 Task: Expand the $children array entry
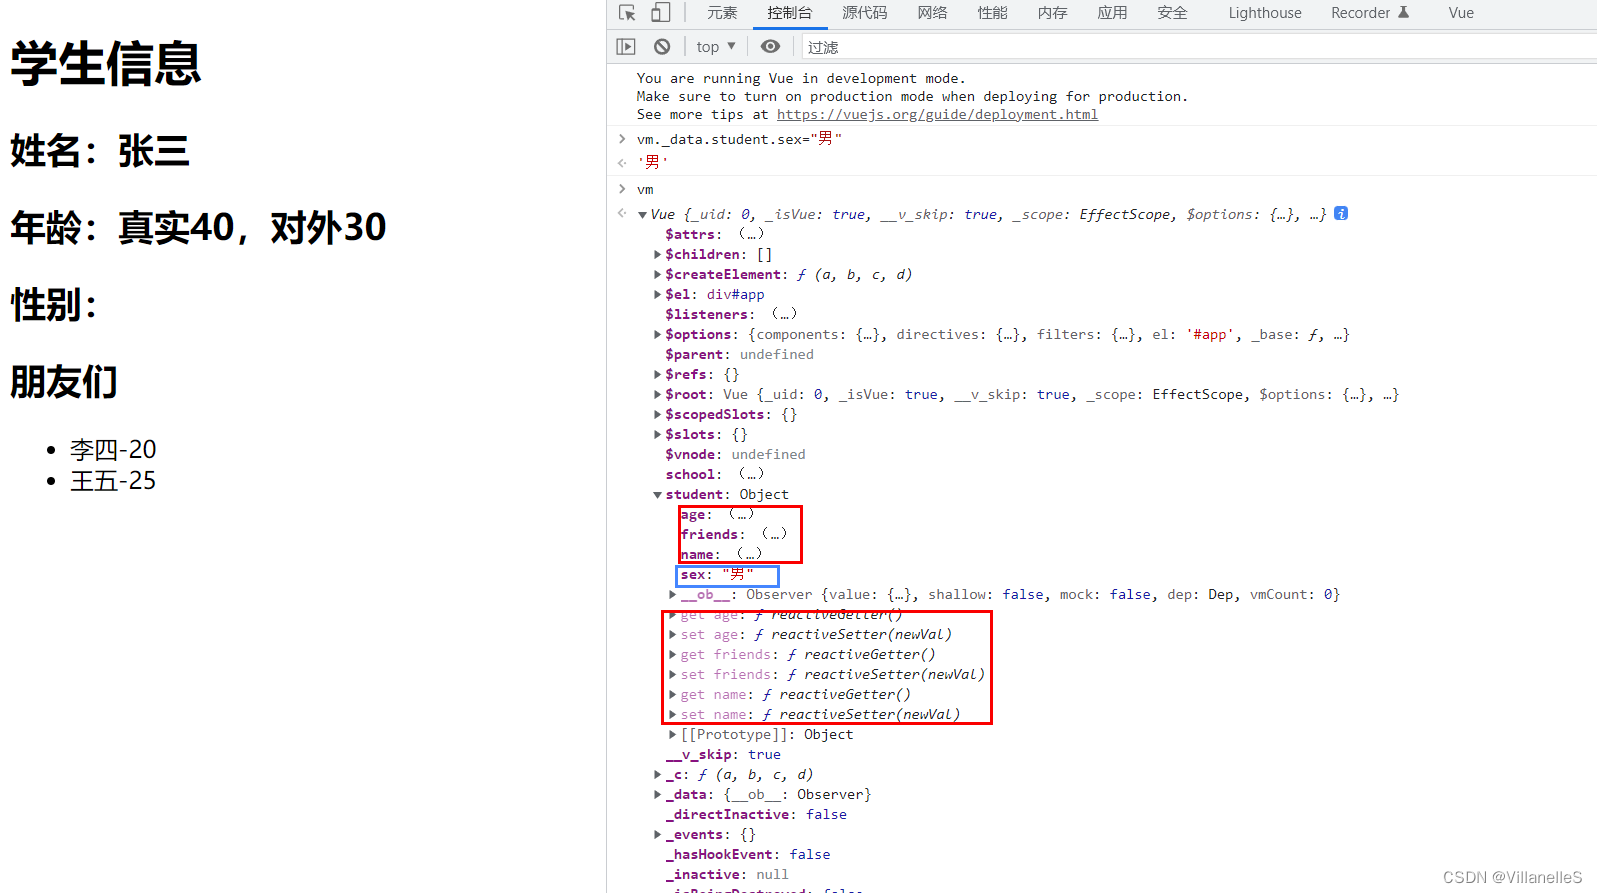click(x=657, y=254)
